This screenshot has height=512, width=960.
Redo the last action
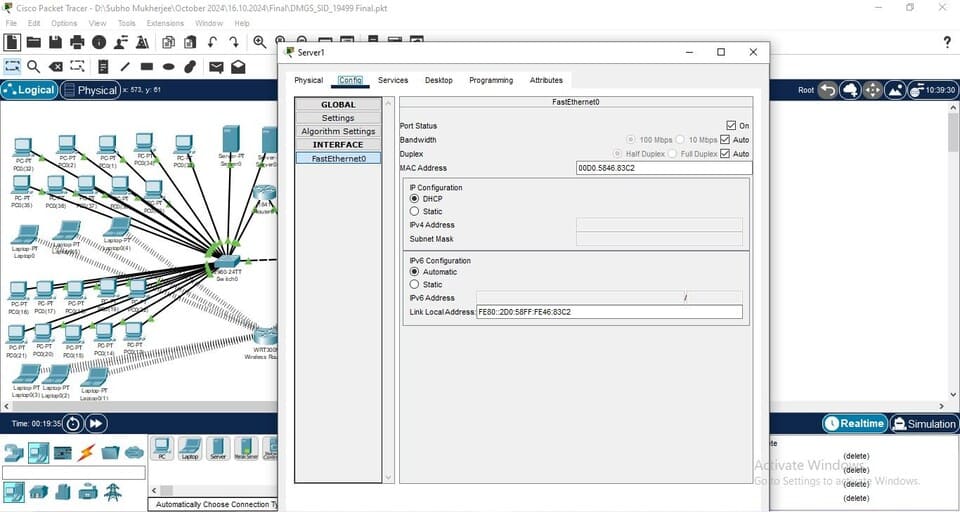[234, 42]
